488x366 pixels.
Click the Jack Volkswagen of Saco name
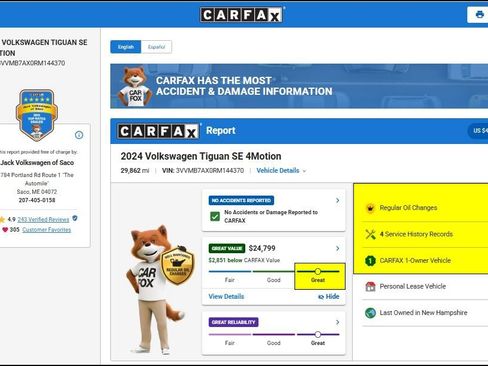point(37,163)
